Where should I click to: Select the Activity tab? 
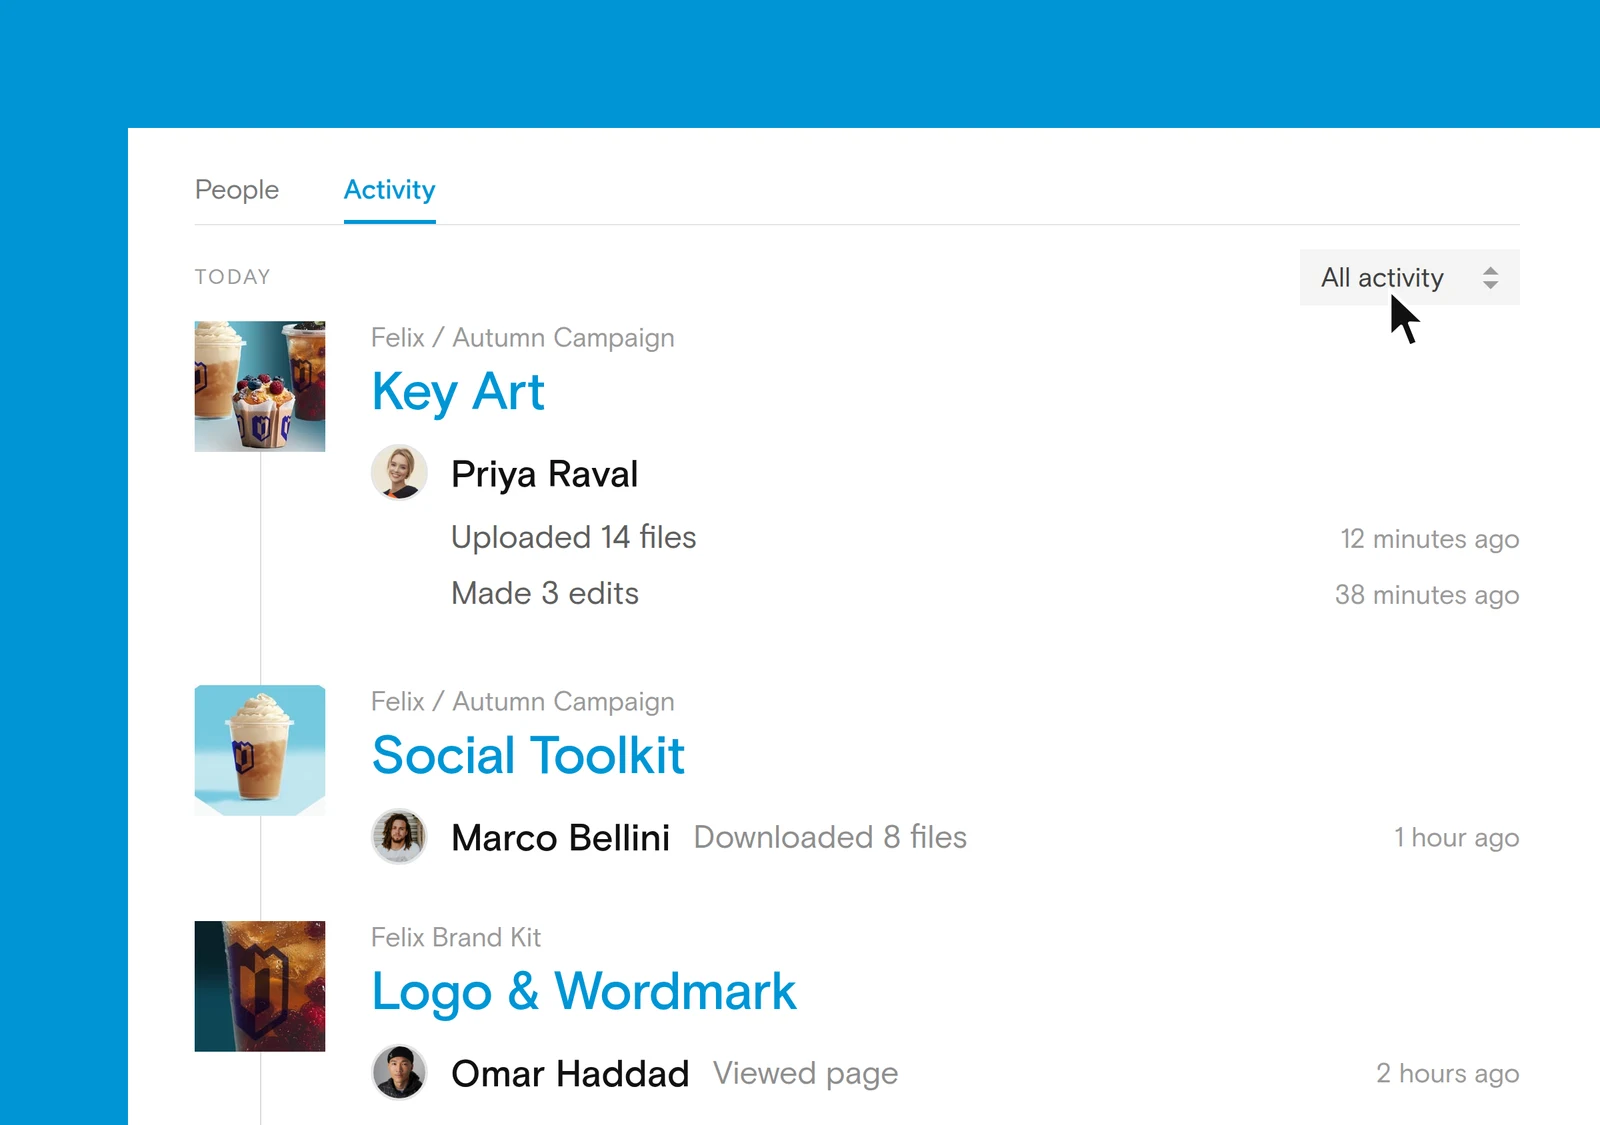390,190
